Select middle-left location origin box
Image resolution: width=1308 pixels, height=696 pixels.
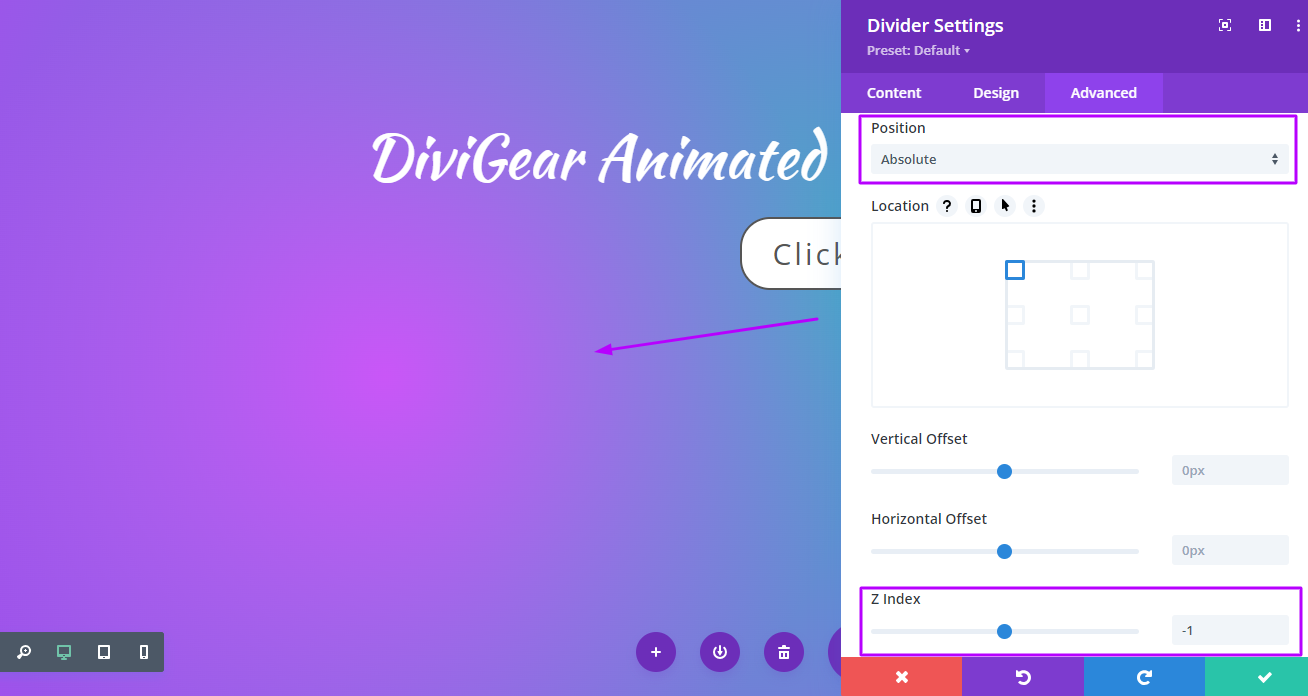(1015, 315)
